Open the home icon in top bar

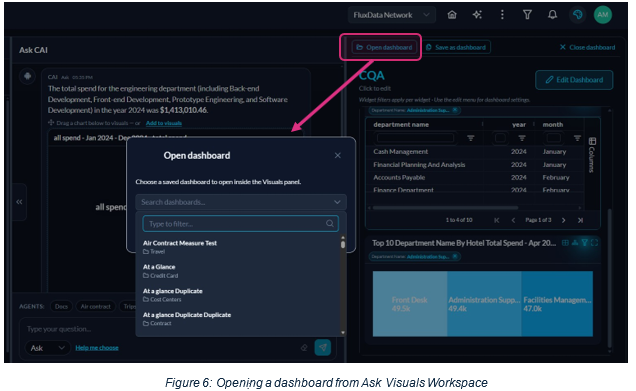point(452,15)
